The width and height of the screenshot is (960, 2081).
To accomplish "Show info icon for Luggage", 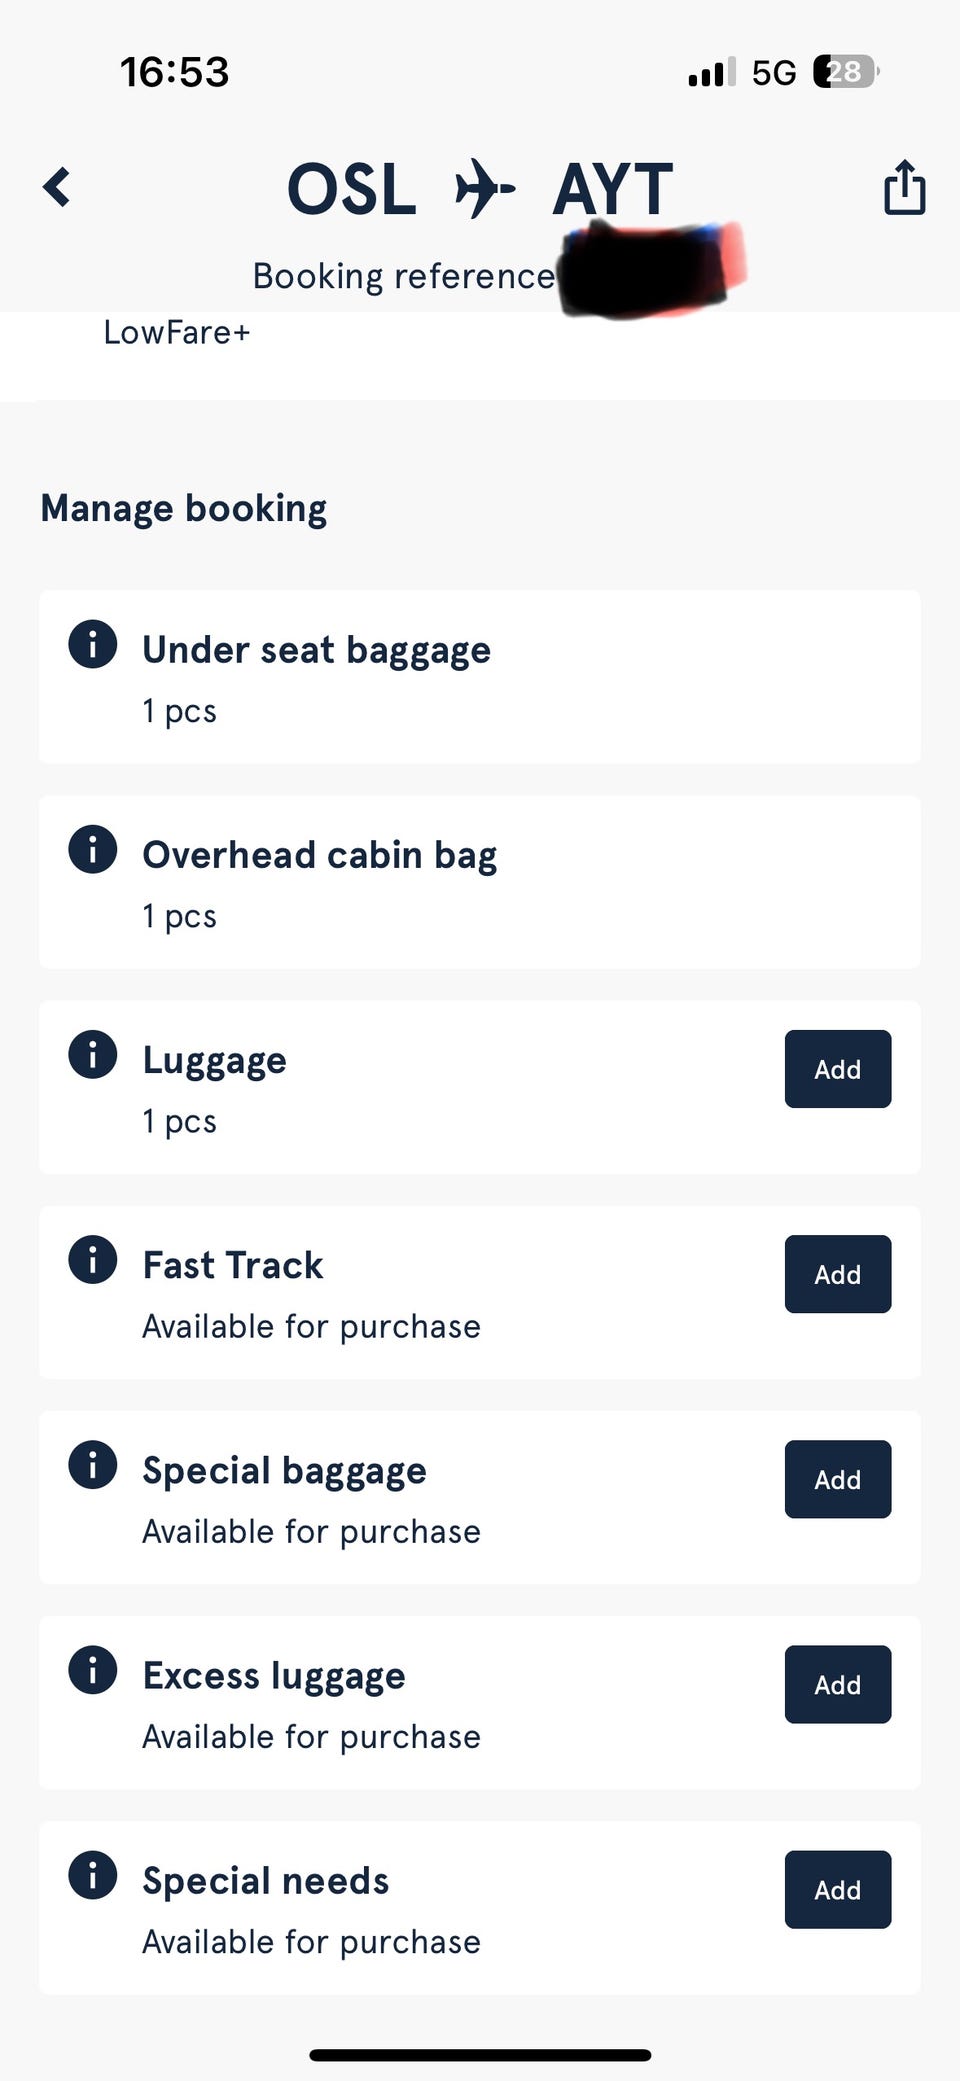I will [93, 1054].
